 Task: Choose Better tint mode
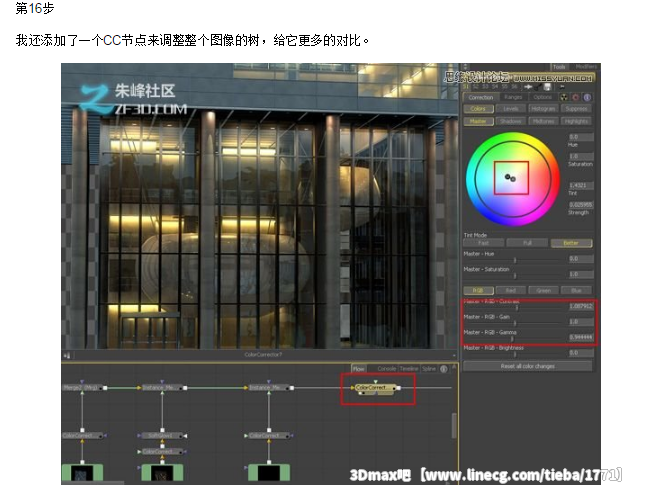571,243
